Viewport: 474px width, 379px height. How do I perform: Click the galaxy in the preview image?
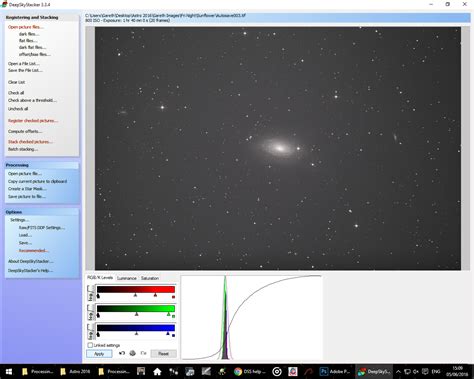[279, 148]
